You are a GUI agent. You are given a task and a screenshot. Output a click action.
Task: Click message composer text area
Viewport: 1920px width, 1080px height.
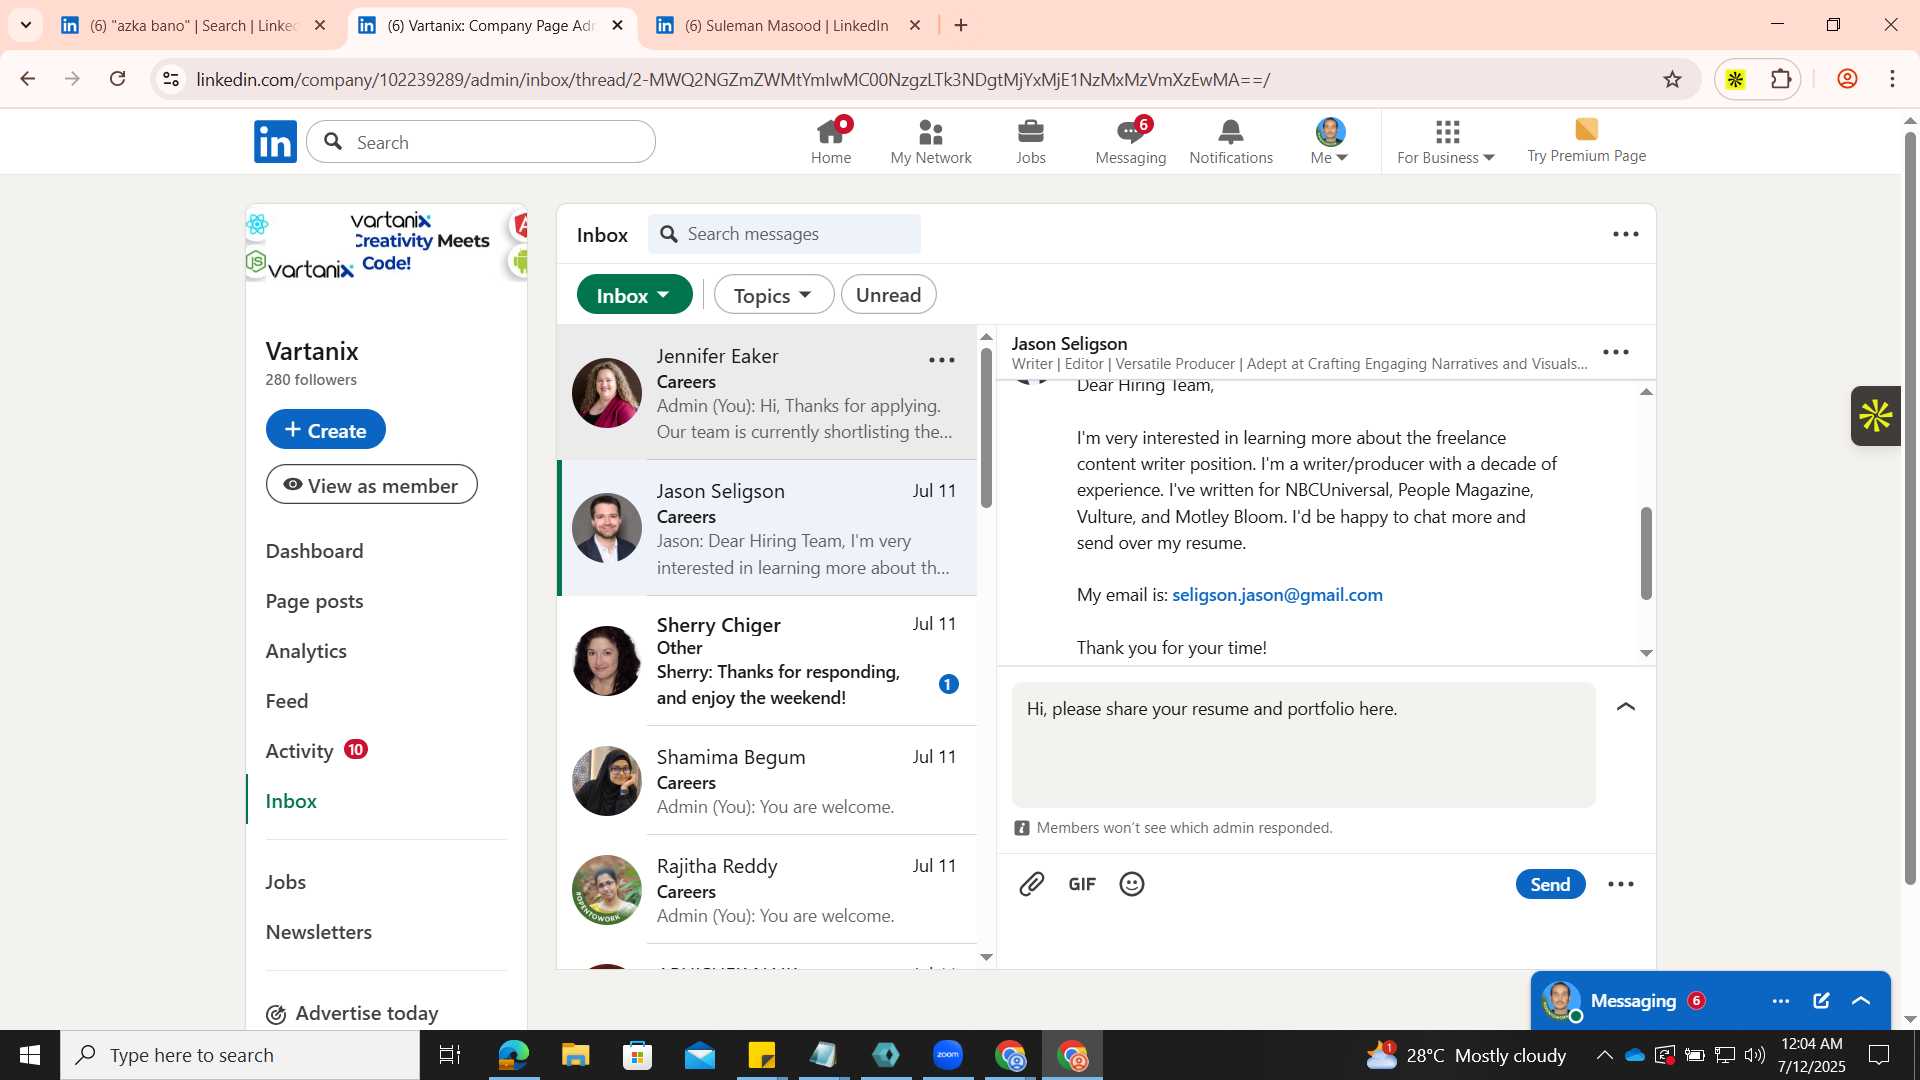pyautogui.click(x=1304, y=745)
